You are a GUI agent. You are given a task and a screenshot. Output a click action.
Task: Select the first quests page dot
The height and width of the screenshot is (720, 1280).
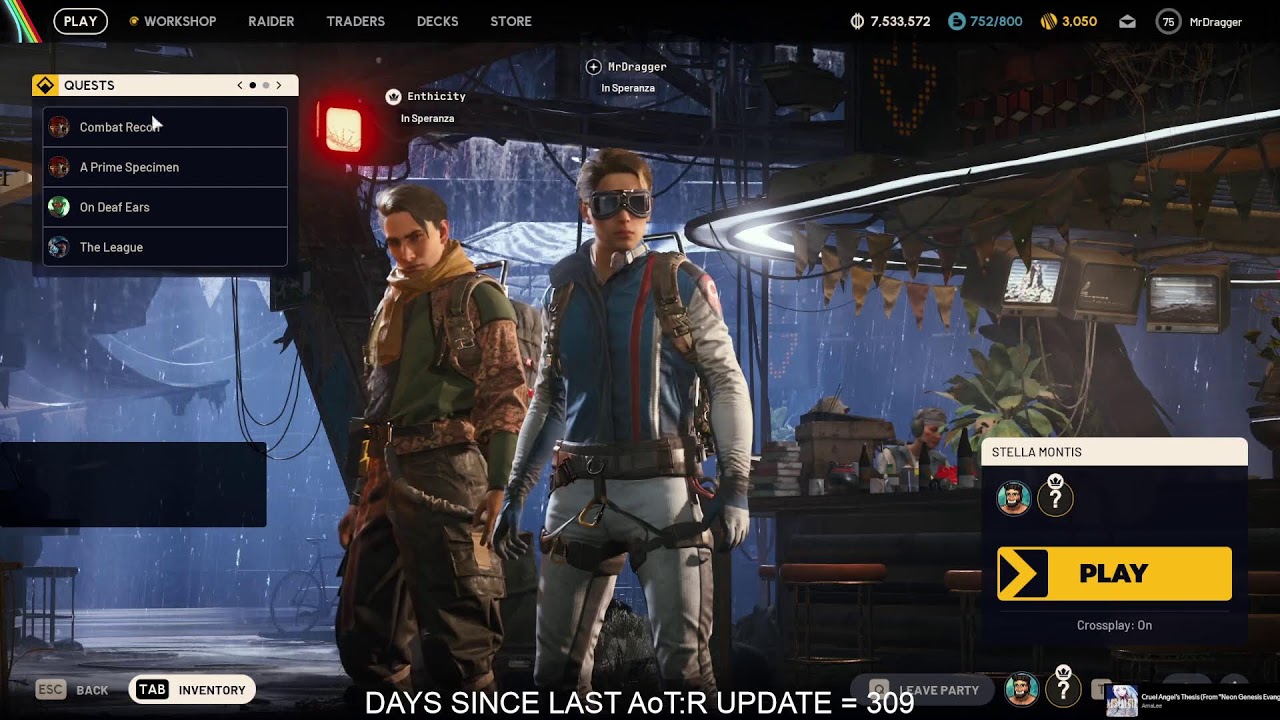tap(253, 86)
